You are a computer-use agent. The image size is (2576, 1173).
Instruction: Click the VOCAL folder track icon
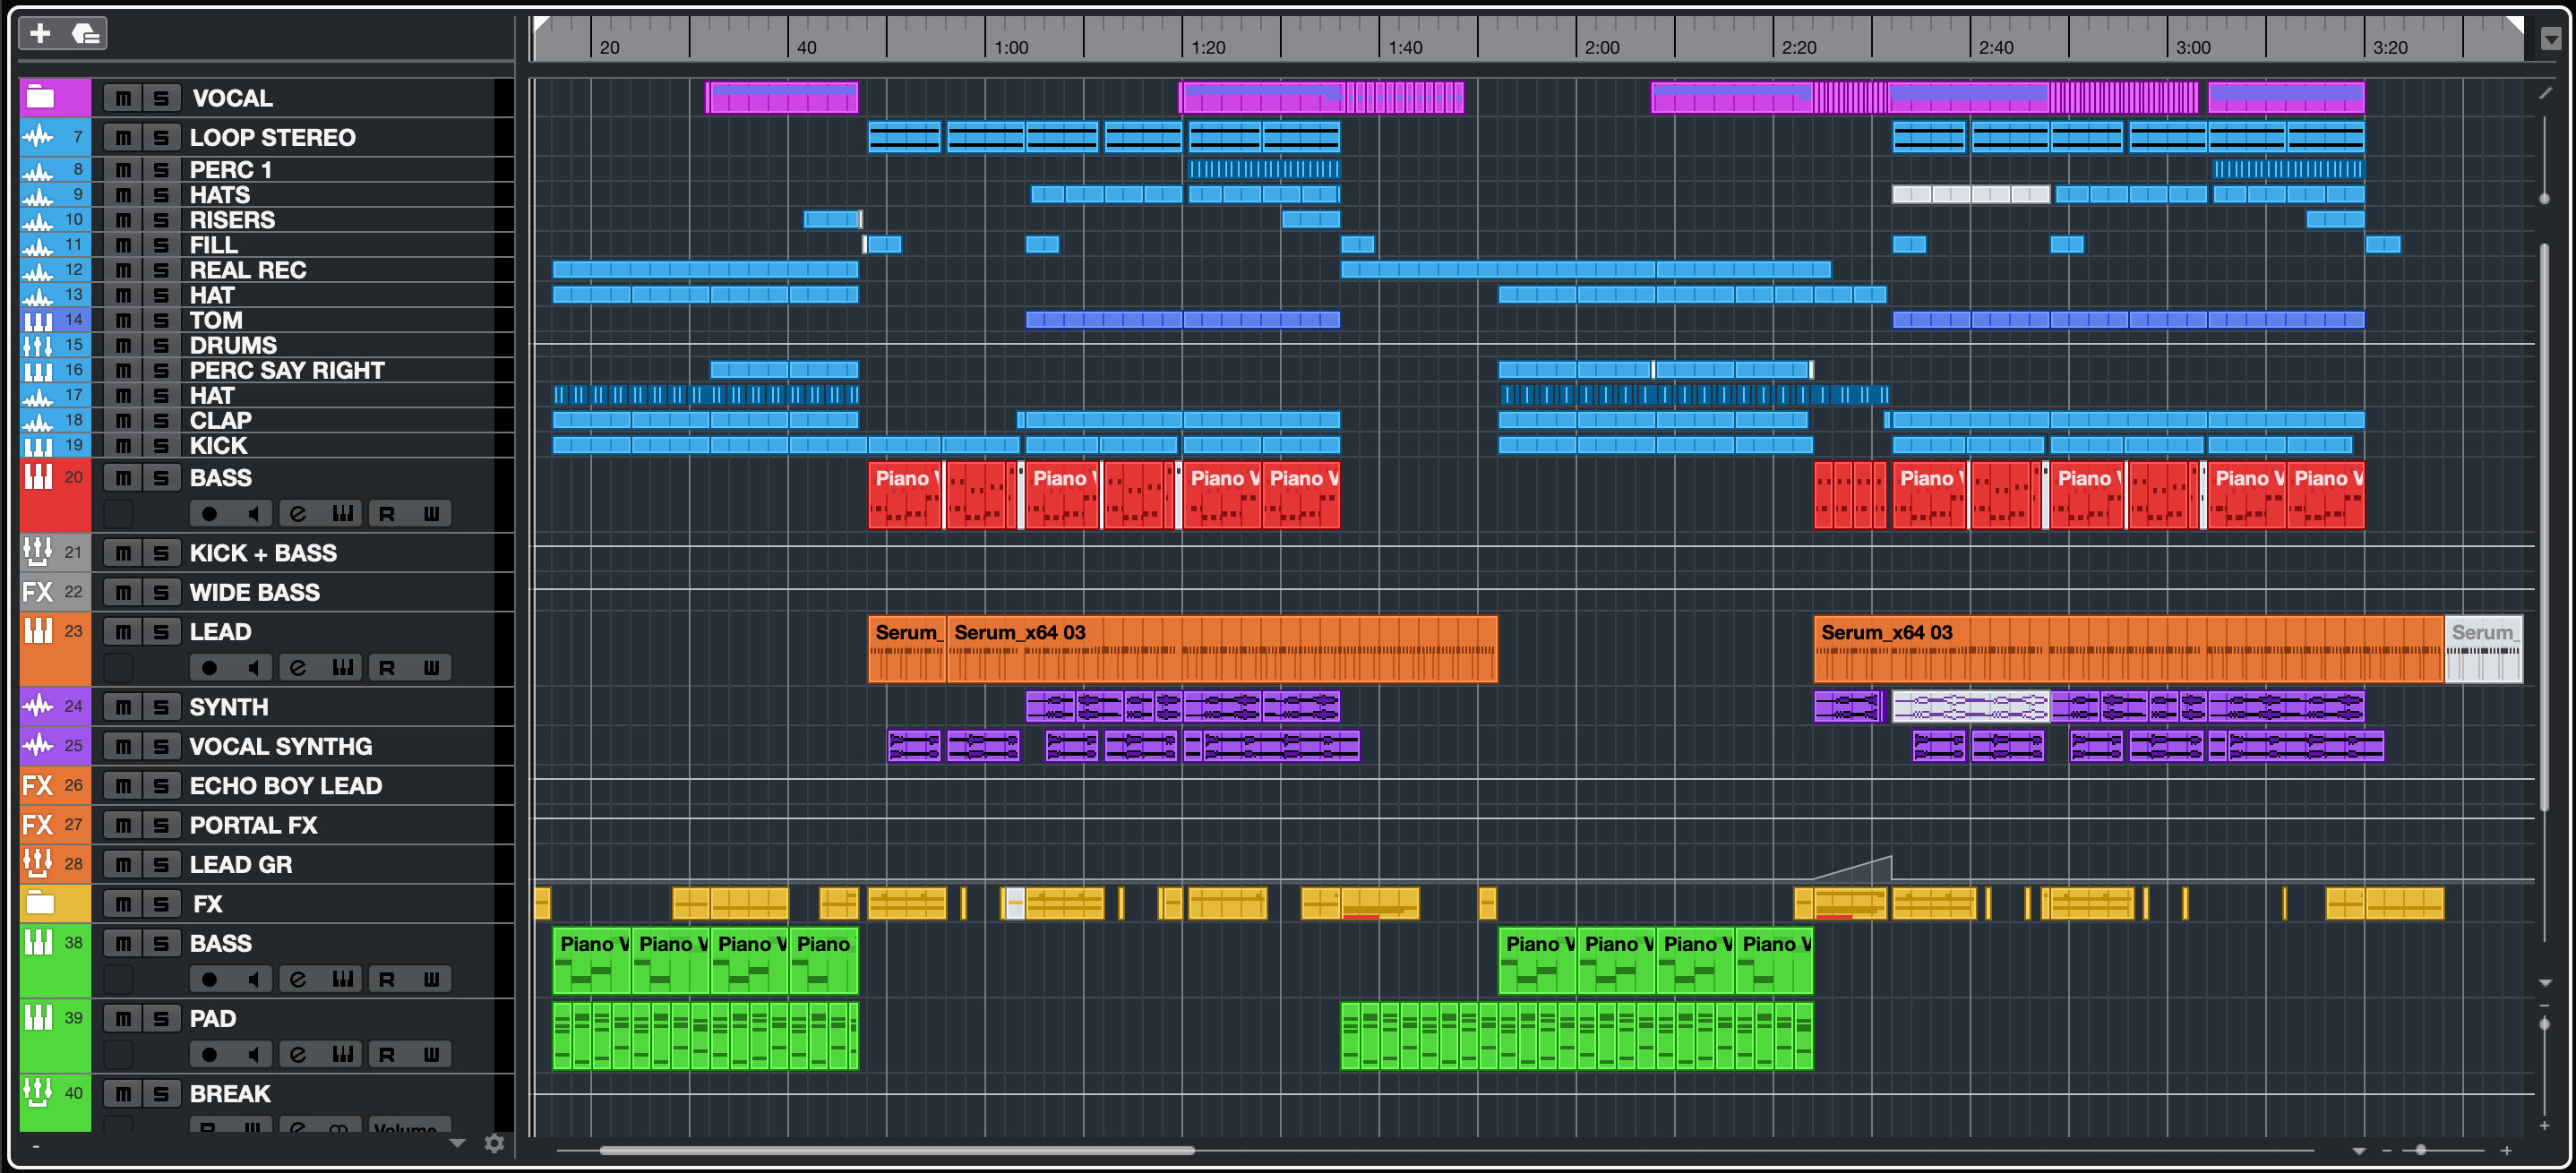(41, 97)
